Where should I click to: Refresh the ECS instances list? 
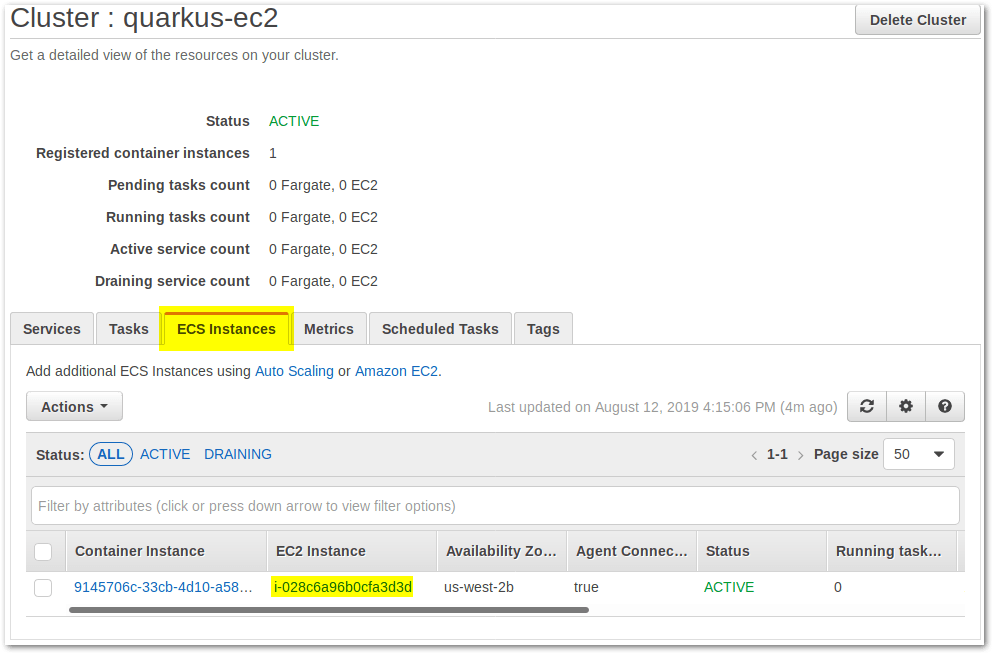click(866, 406)
